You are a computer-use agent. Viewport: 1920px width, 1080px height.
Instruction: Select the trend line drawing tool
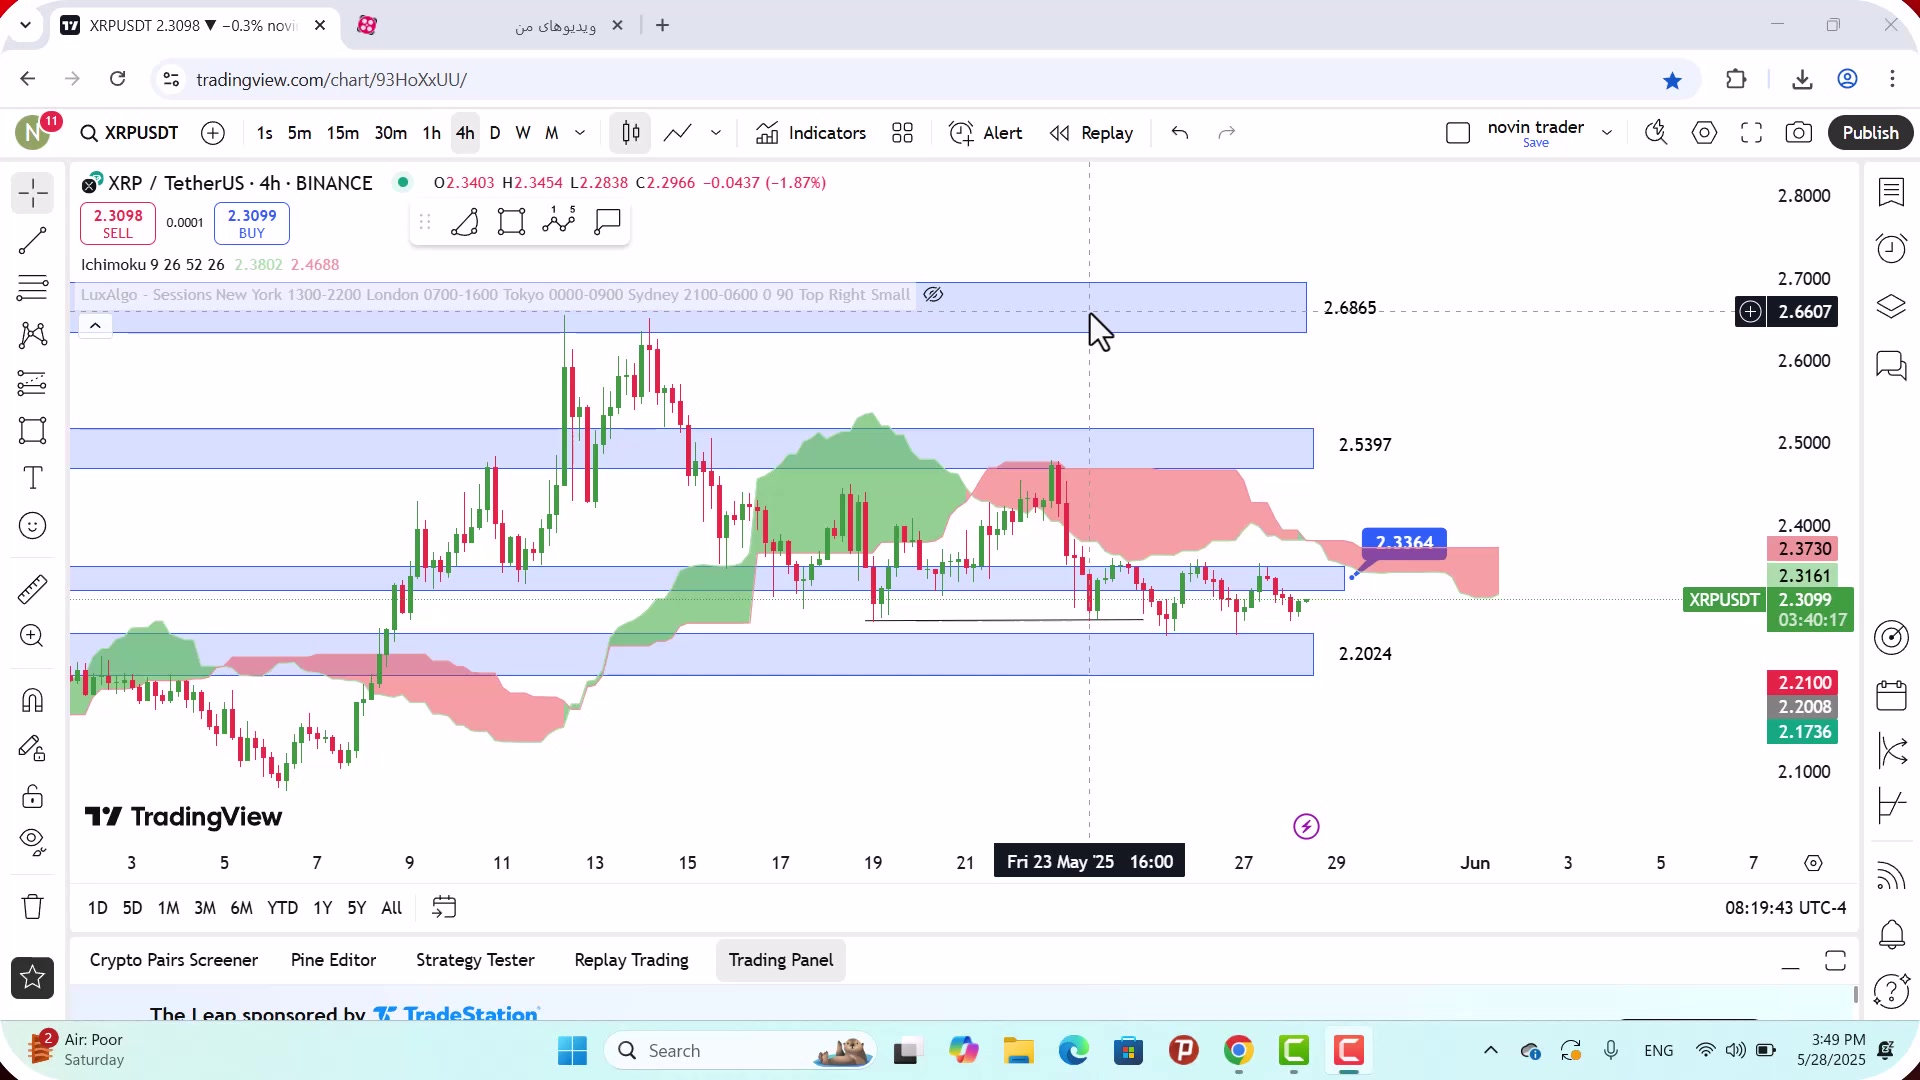point(32,240)
